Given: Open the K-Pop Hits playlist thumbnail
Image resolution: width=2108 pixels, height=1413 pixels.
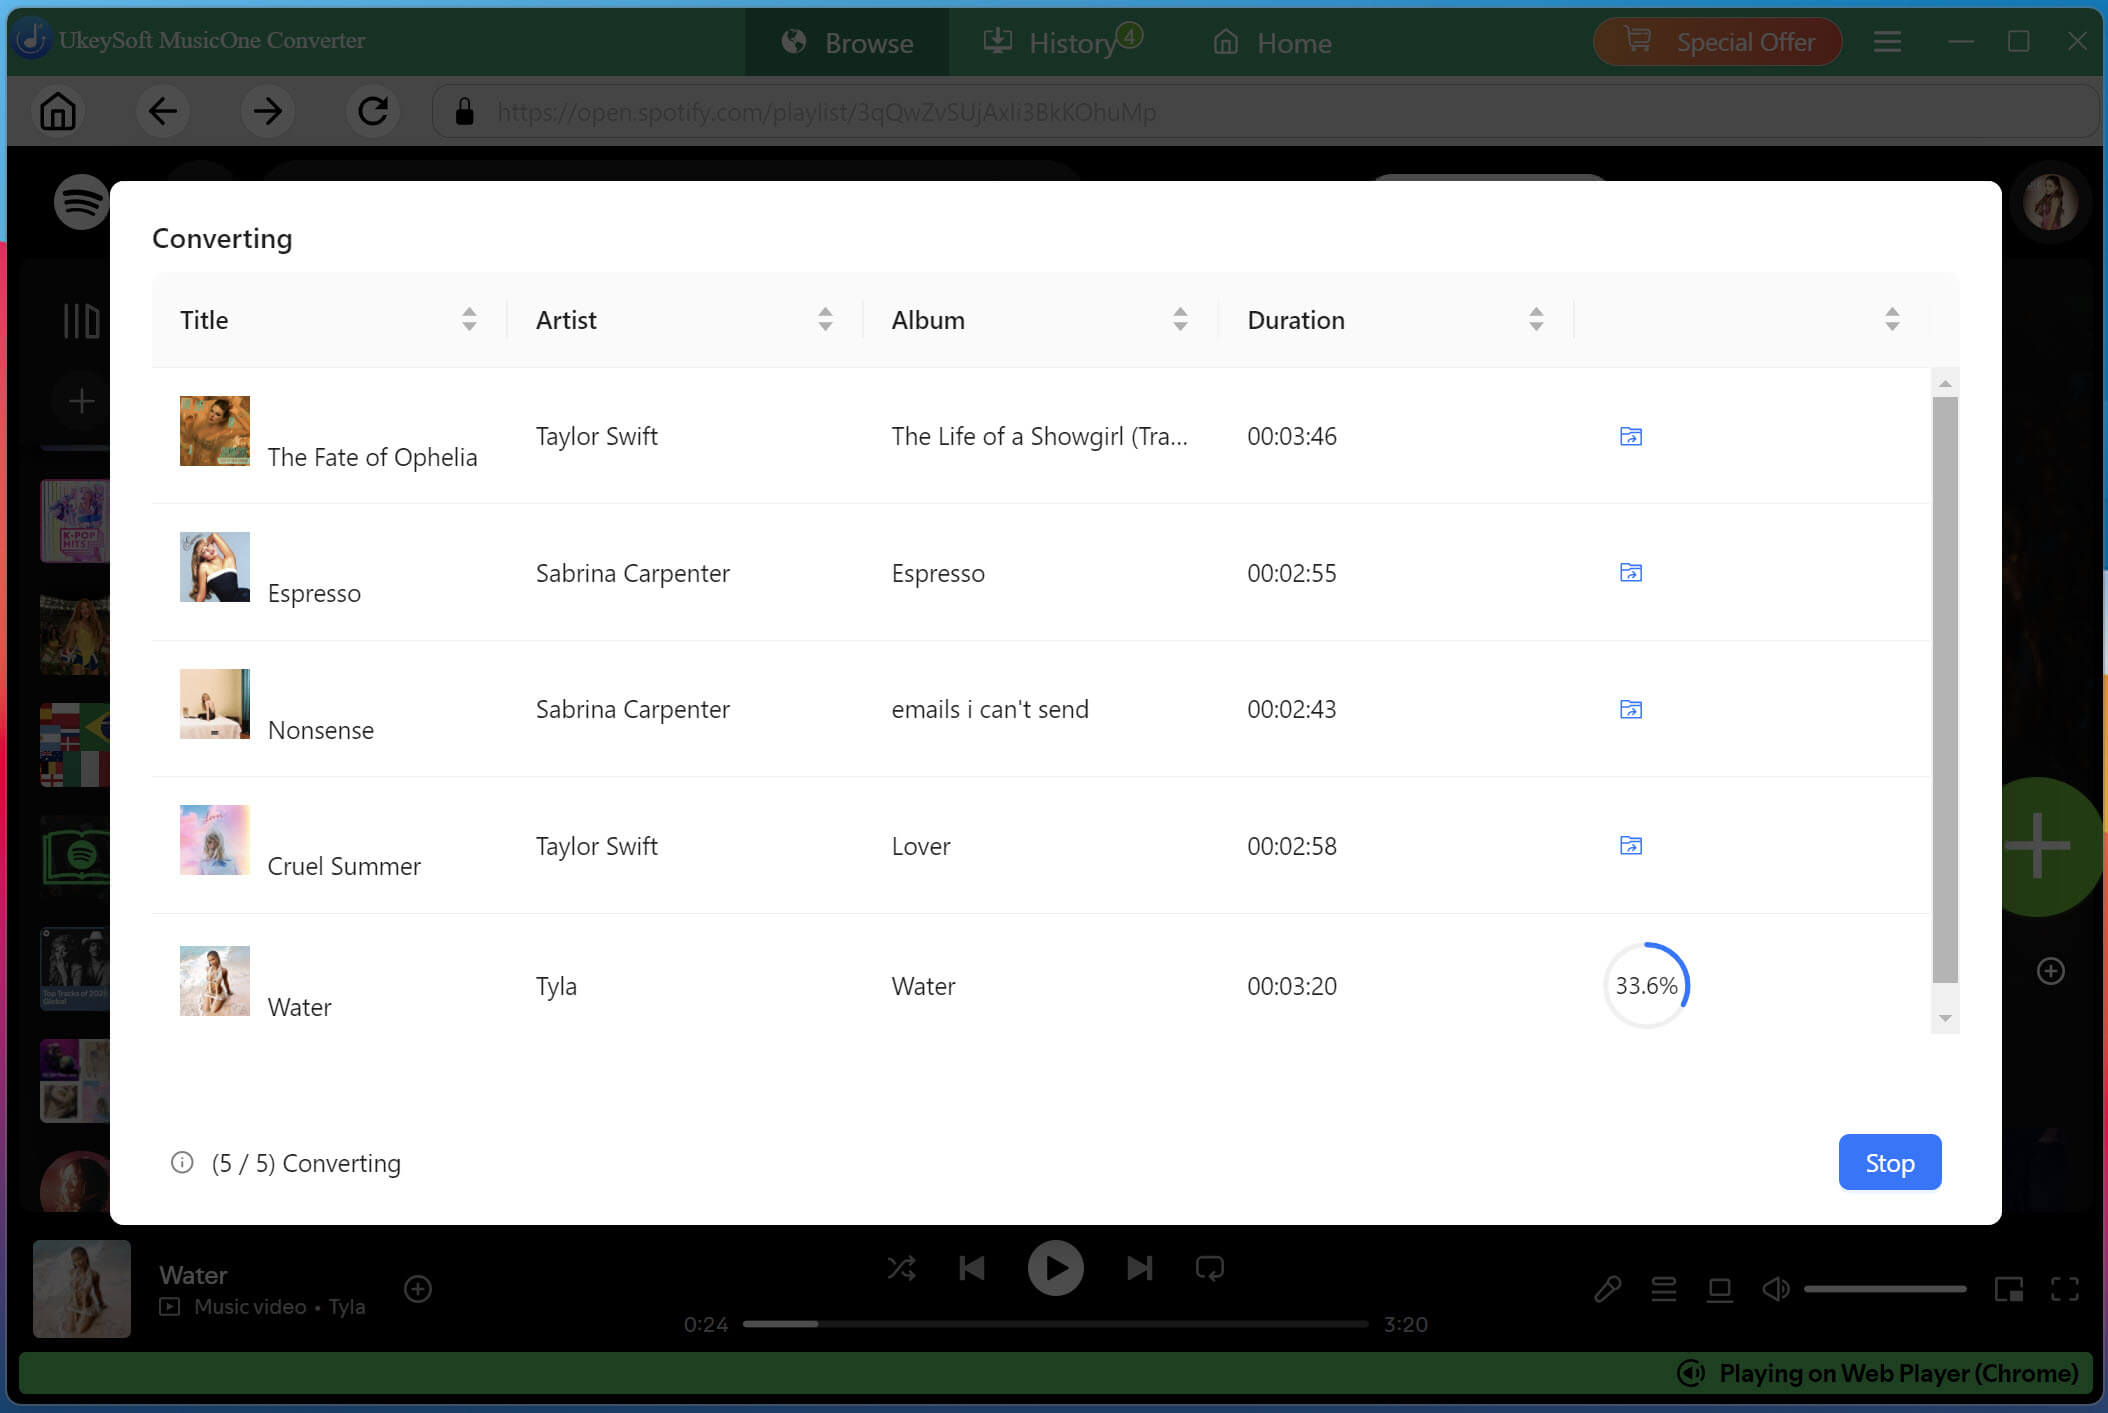Looking at the screenshot, I should pyautogui.click(x=75, y=521).
